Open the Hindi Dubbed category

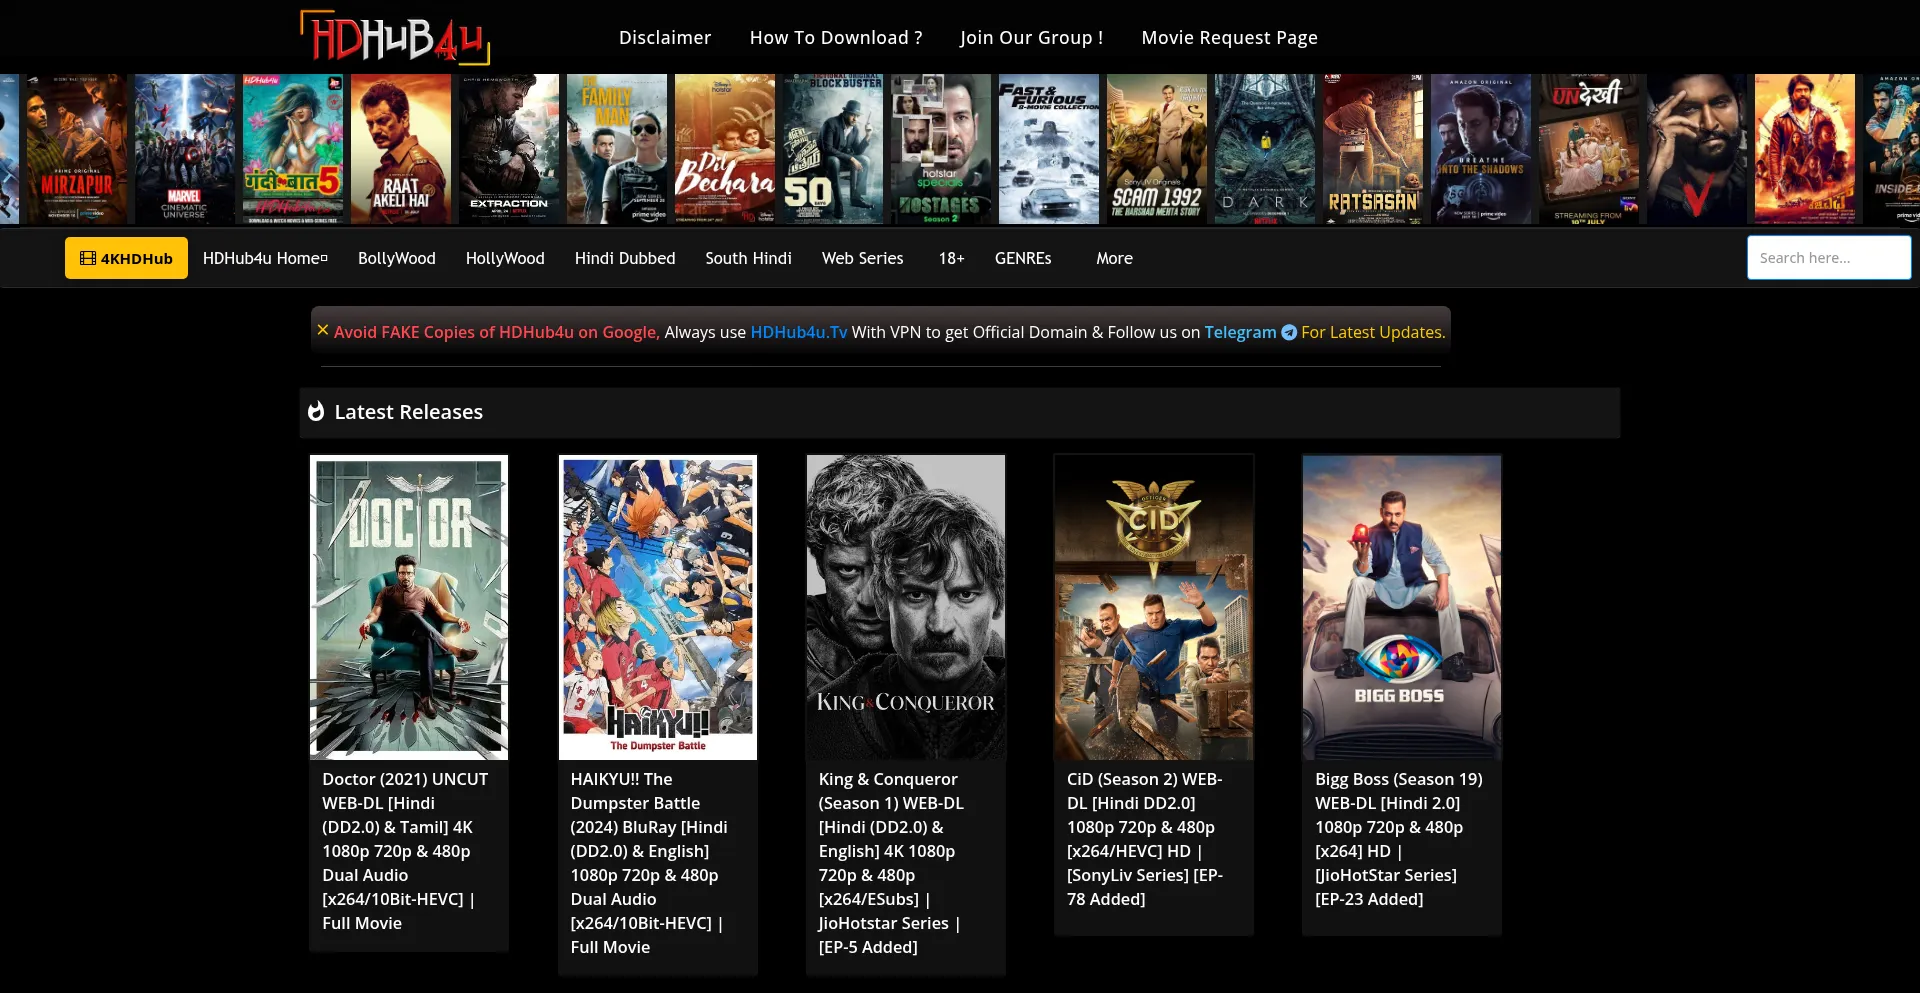click(x=625, y=258)
